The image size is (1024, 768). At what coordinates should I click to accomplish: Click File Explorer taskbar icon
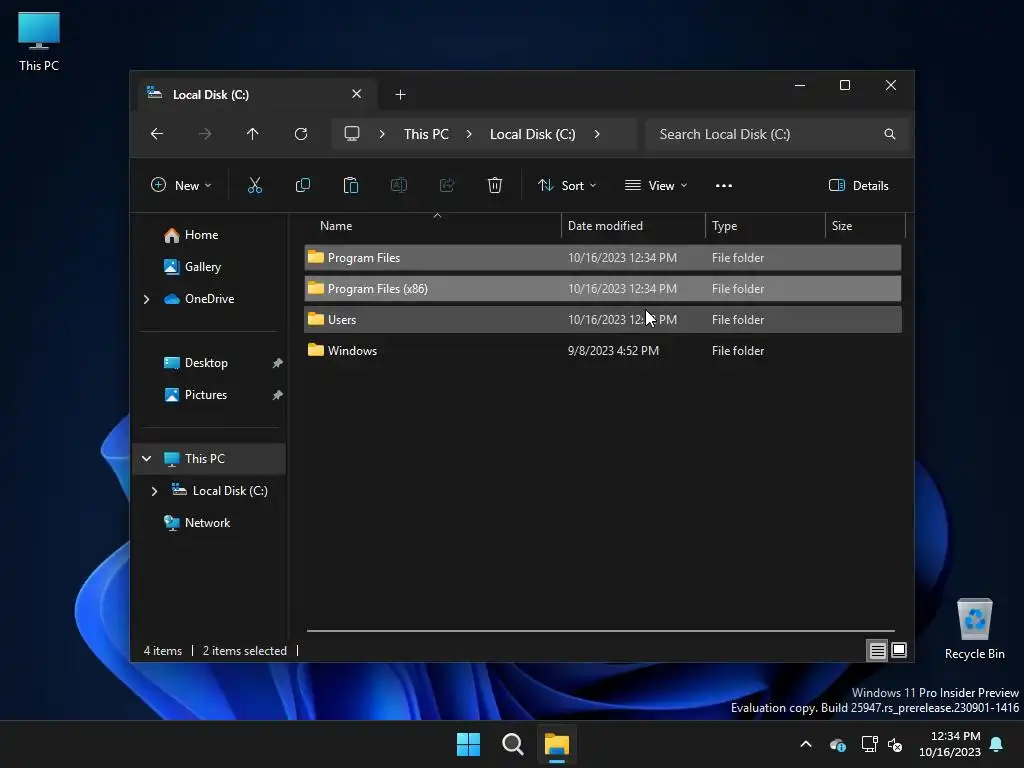[x=557, y=744]
